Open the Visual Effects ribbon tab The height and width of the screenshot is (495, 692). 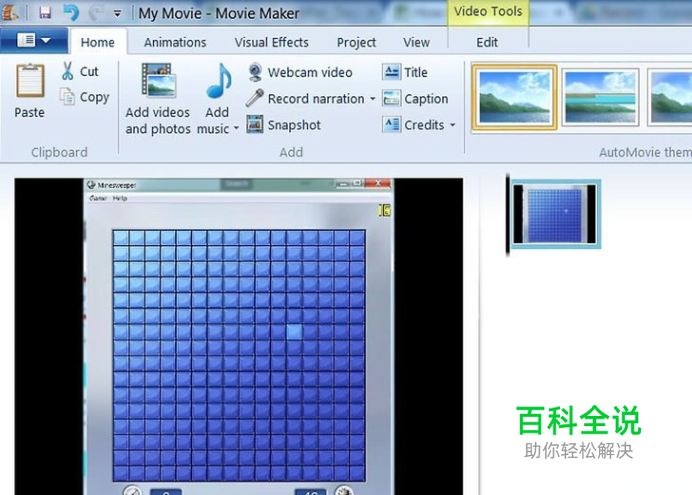pyautogui.click(x=271, y=42)
